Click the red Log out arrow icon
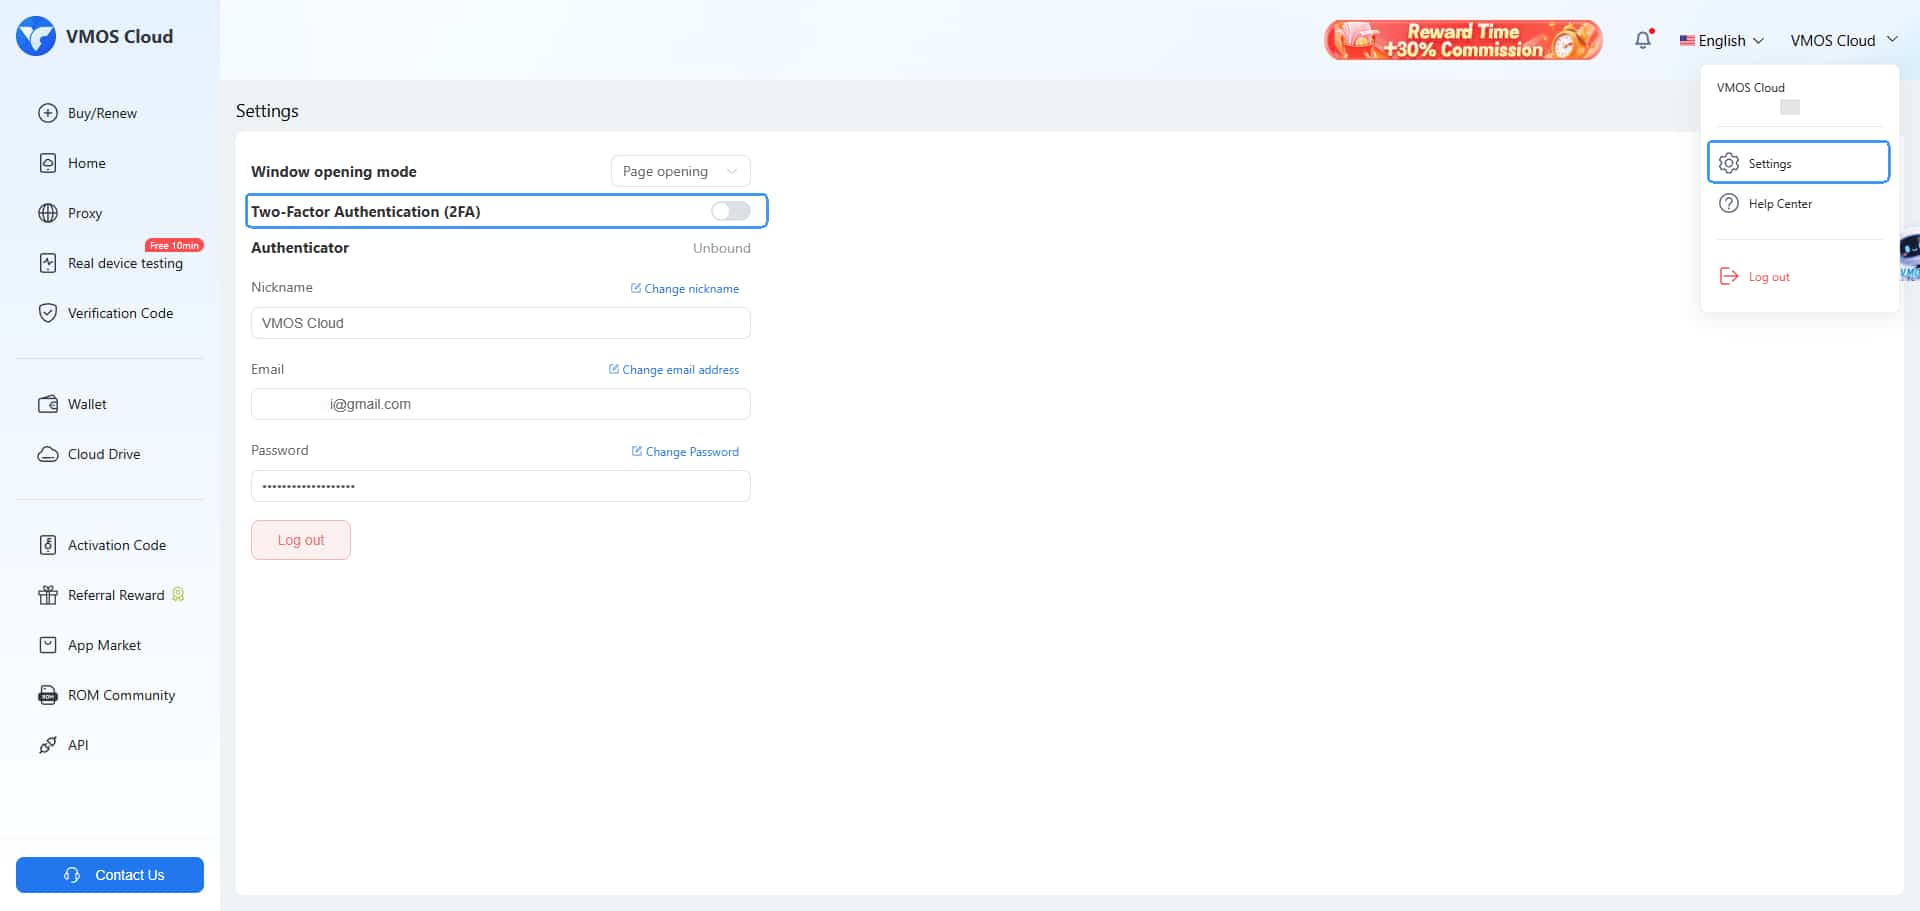The image size is (1920, 911). click(x=1729, y=276)
